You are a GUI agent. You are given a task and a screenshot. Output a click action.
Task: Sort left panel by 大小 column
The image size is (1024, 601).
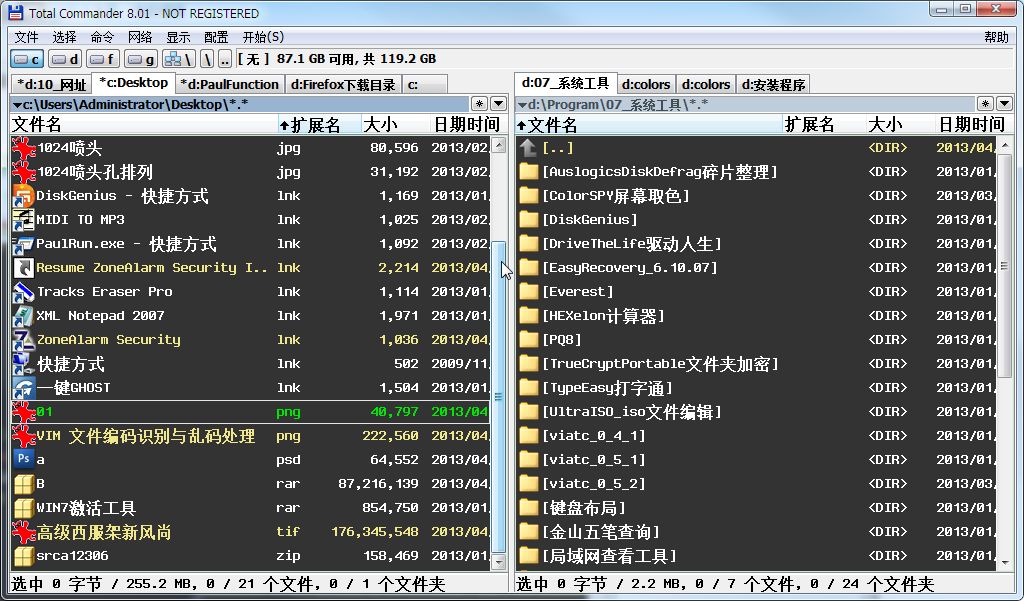(x=395, y=125)
